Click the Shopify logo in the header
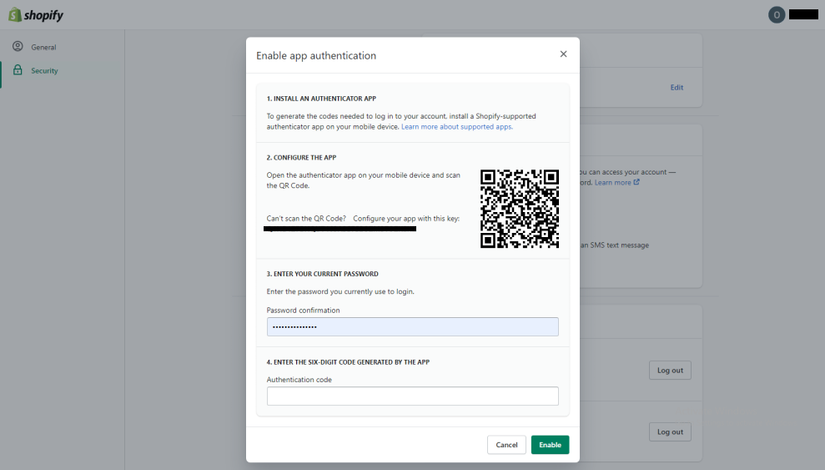The height and width of the screenshot is (470, 825). coord(35,15)
